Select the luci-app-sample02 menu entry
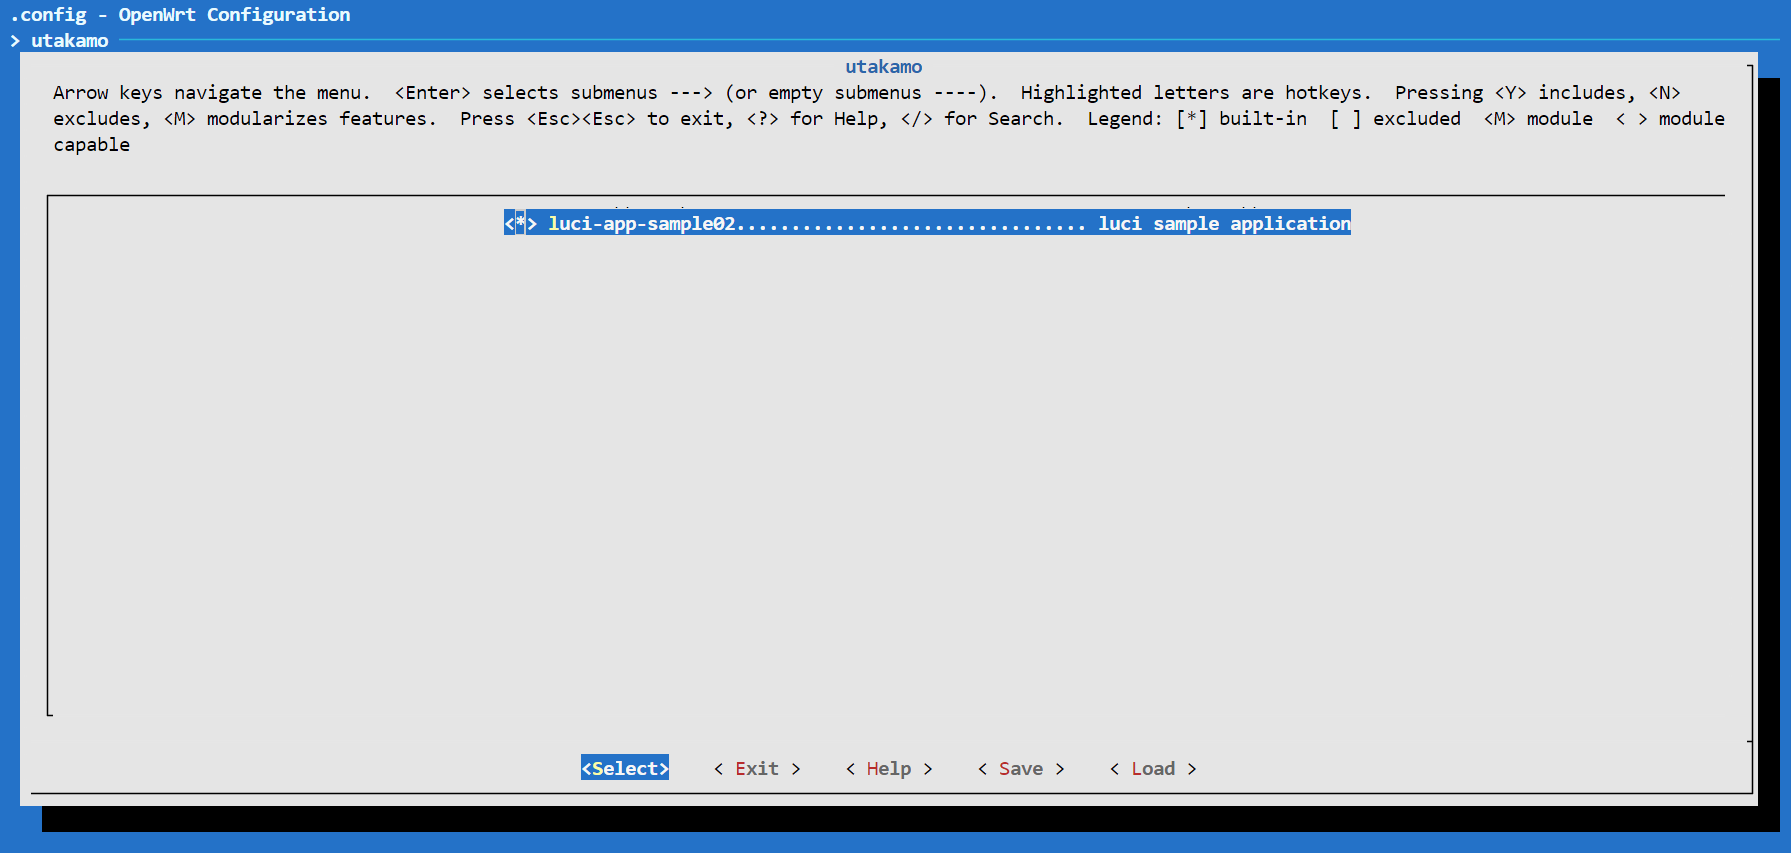The width and height of the screenshot is (1791, 853). [927, 223]
